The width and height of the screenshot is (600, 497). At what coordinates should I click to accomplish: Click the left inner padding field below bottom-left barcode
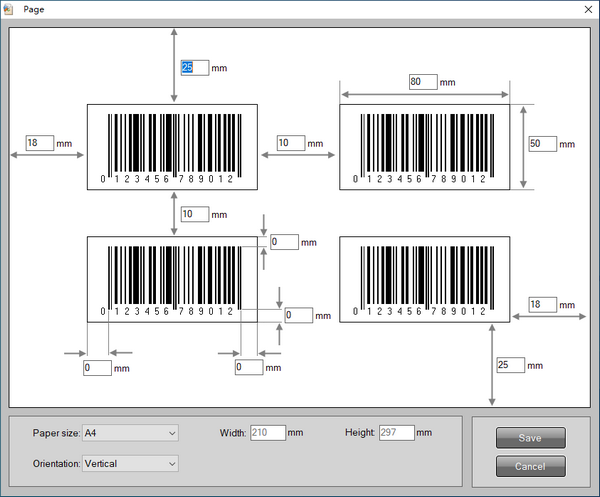97,368
